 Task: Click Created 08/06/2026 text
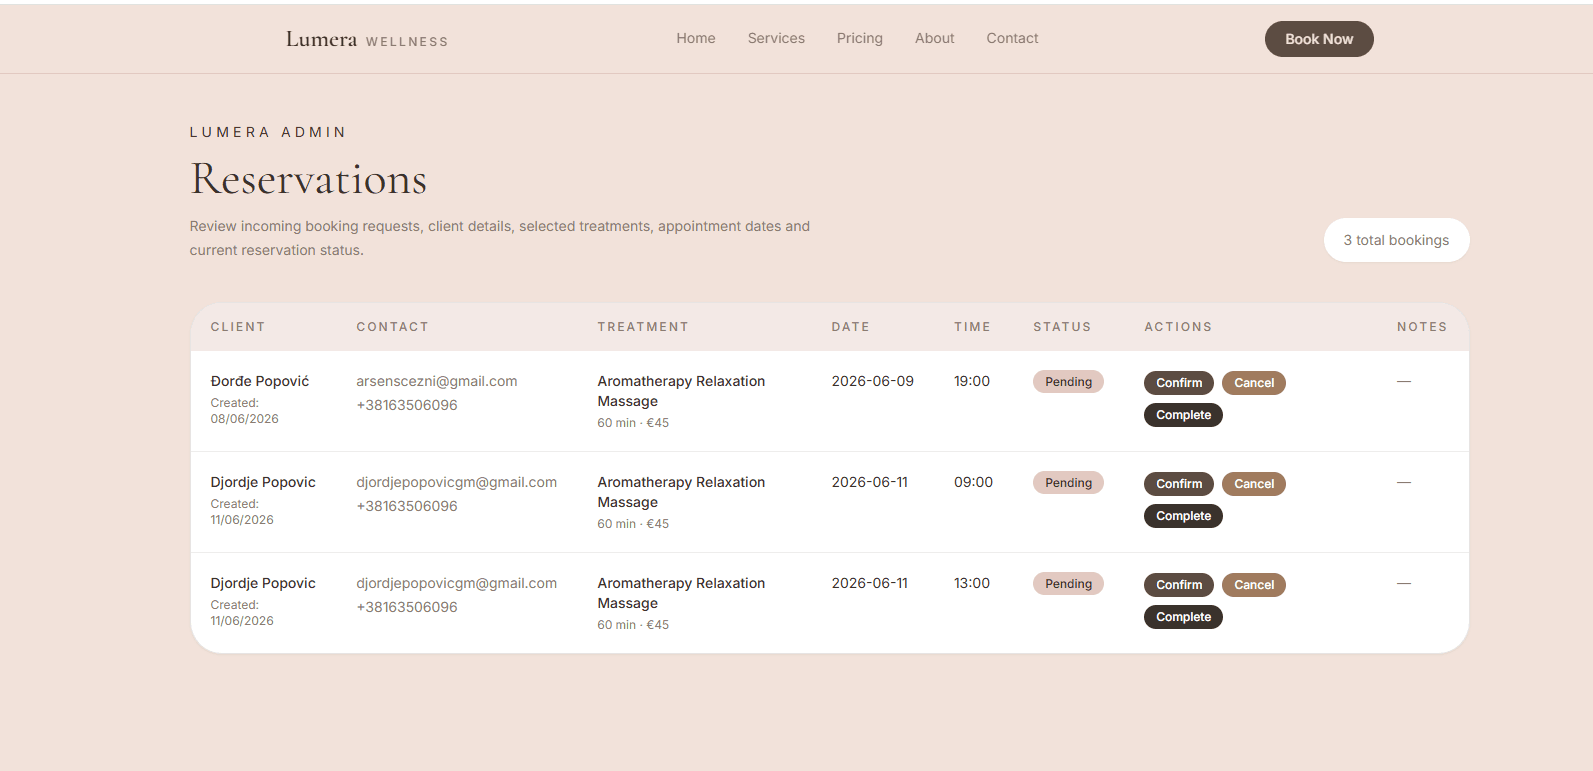[x=244, y=411]
